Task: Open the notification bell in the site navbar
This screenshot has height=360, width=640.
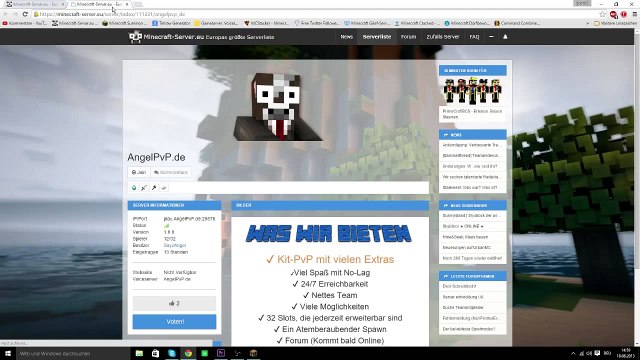Action: tap(505, 37)
